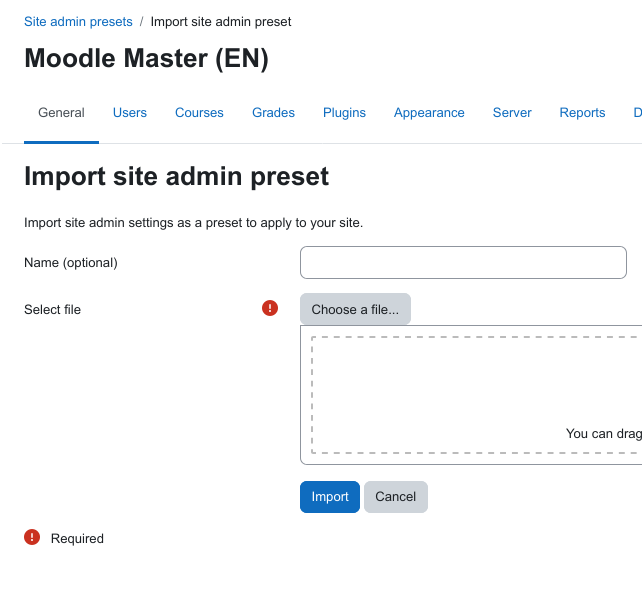Click the Name (optional) label
The image size is (642, 594).
71,262
